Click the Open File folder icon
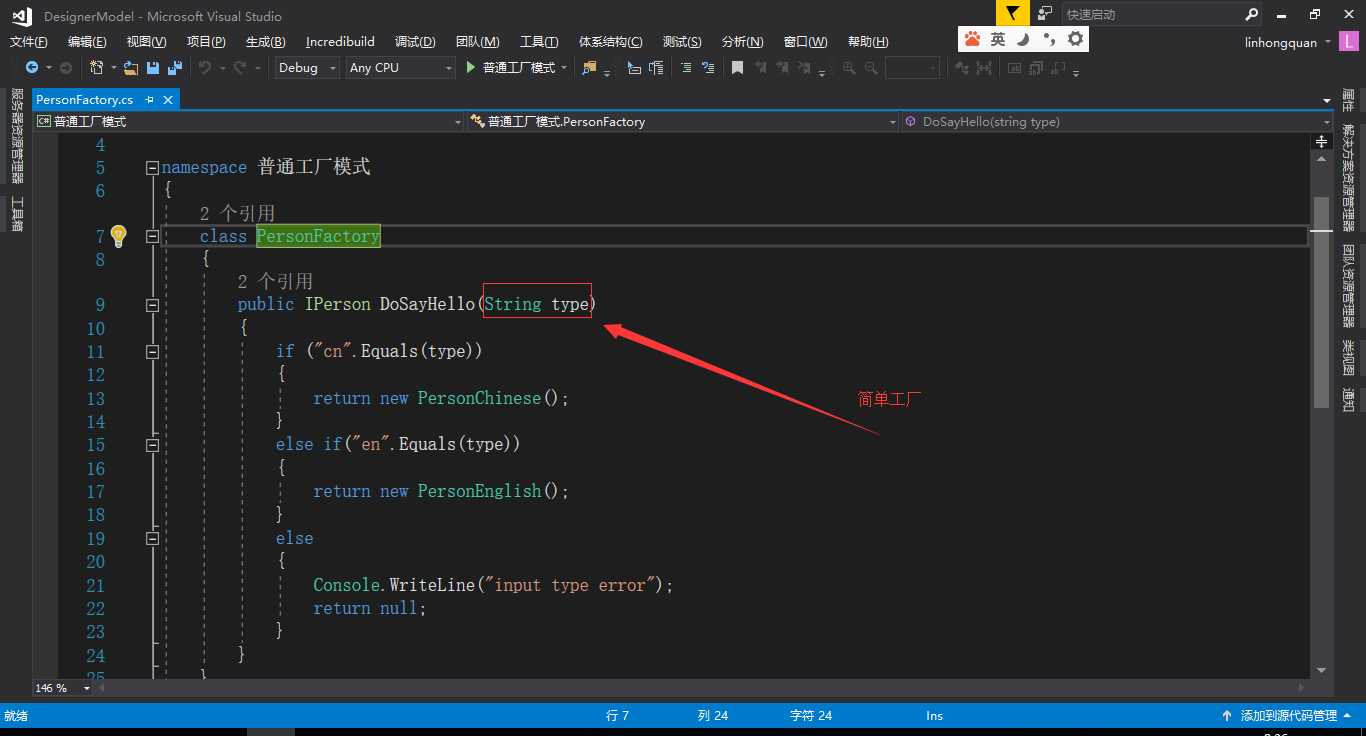 [x=131, y=67]
